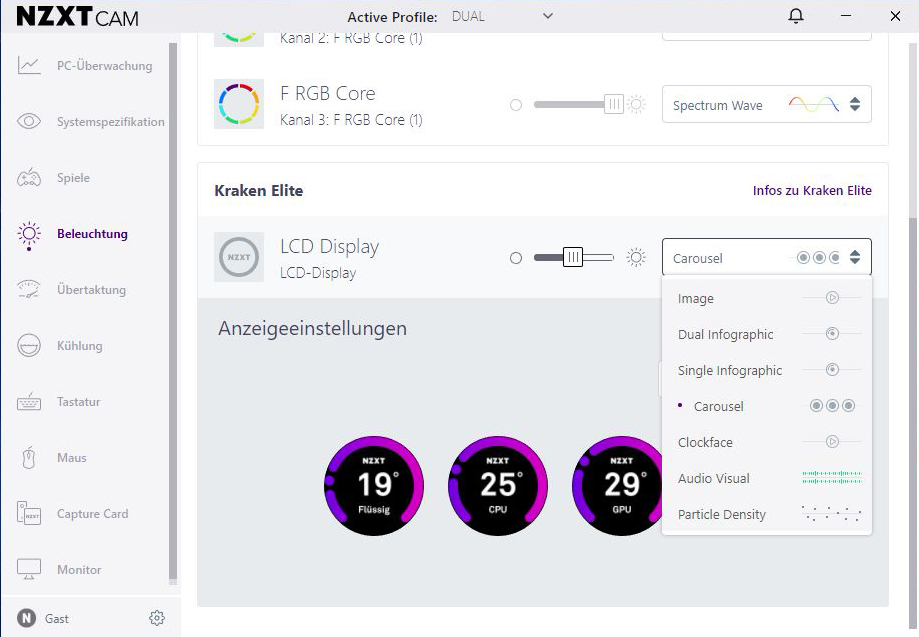Open Infos zu Kraken Elite link
Viewport: 919px width, 637px height.
[812, 191]
